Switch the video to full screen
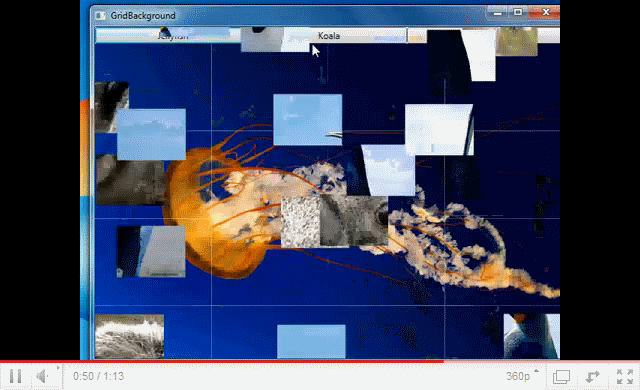This screenshot has width=640, height=390. pos(624,376)
